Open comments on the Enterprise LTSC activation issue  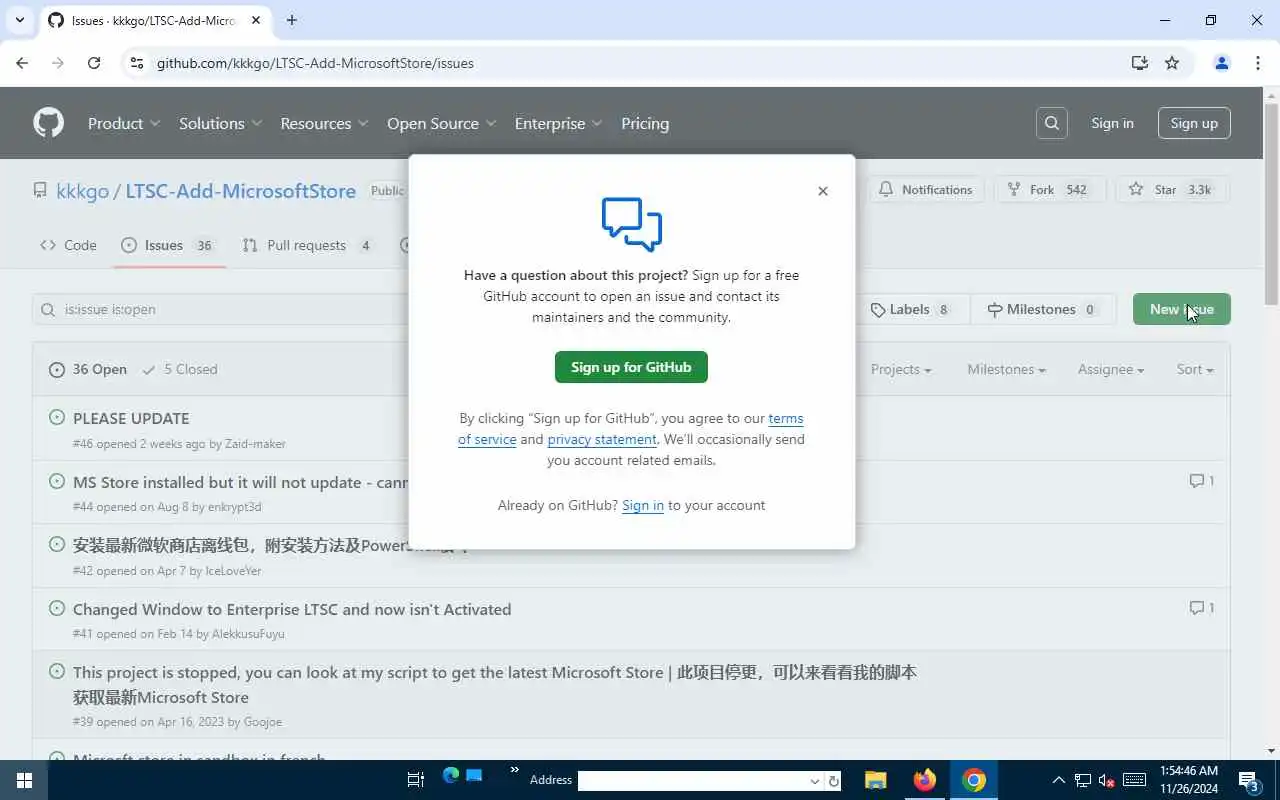coord(1201,608)
